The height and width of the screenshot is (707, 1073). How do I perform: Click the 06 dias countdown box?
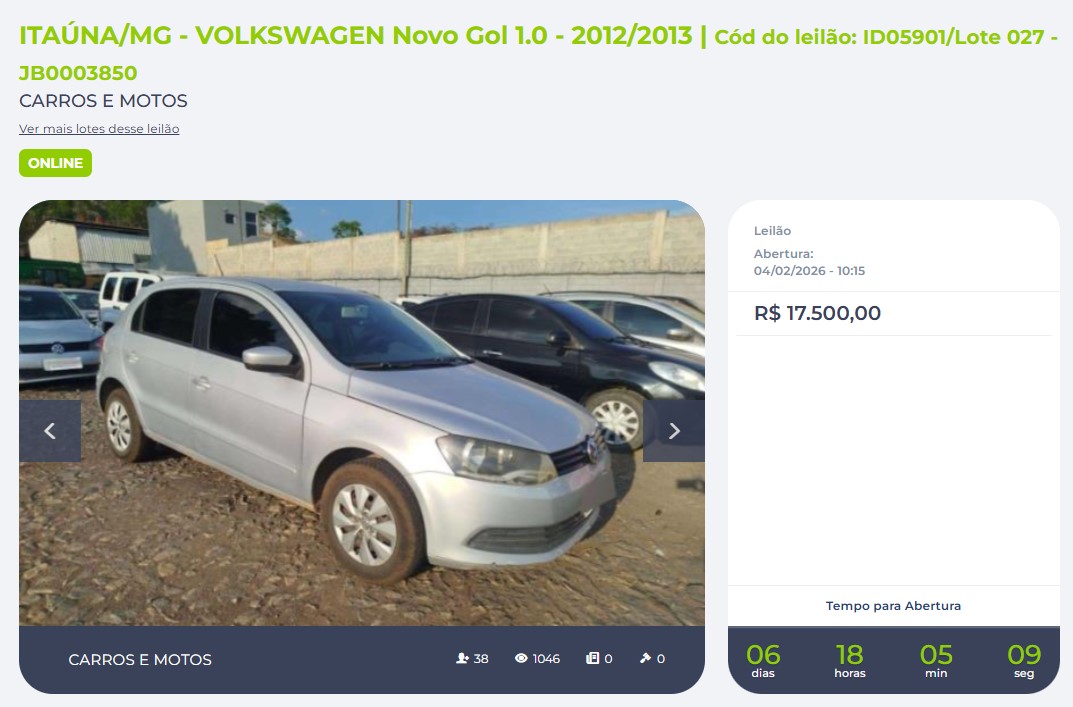tap(763, 660)
